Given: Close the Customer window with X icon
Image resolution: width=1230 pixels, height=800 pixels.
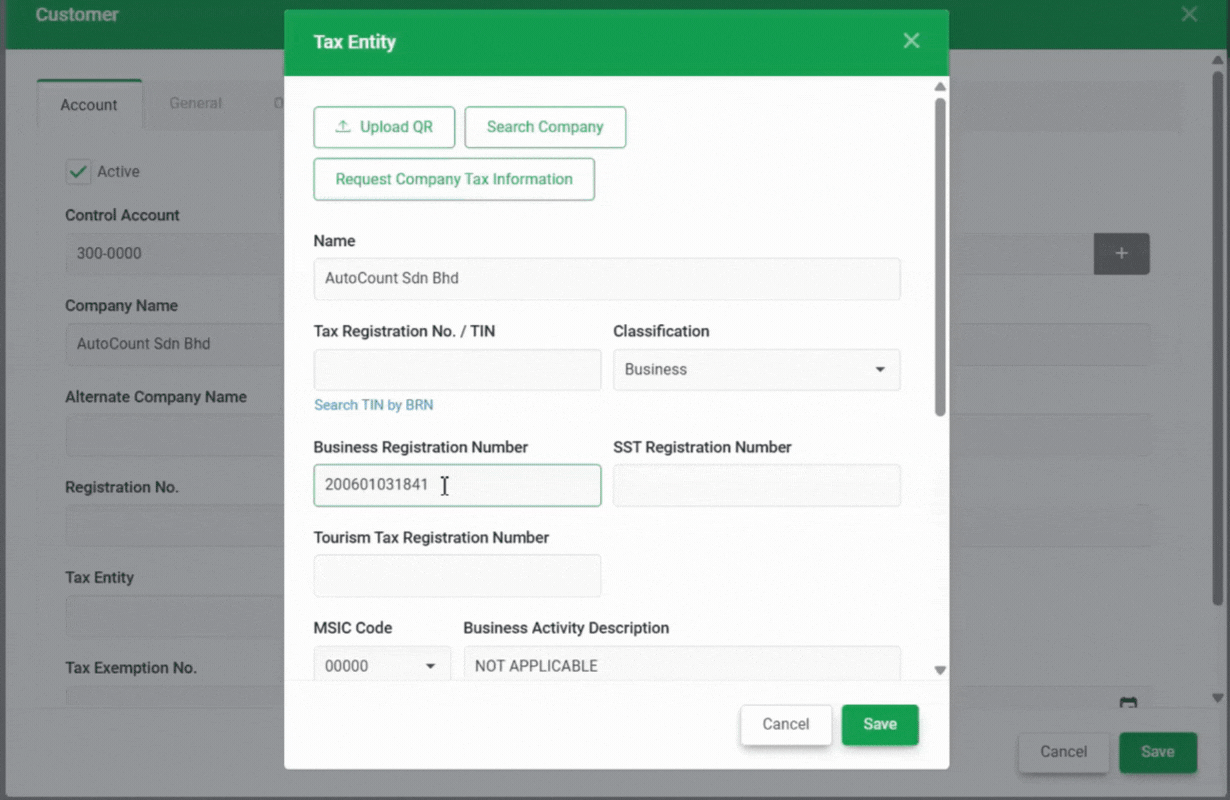Looking at the screenshot, I should 1189,14.
